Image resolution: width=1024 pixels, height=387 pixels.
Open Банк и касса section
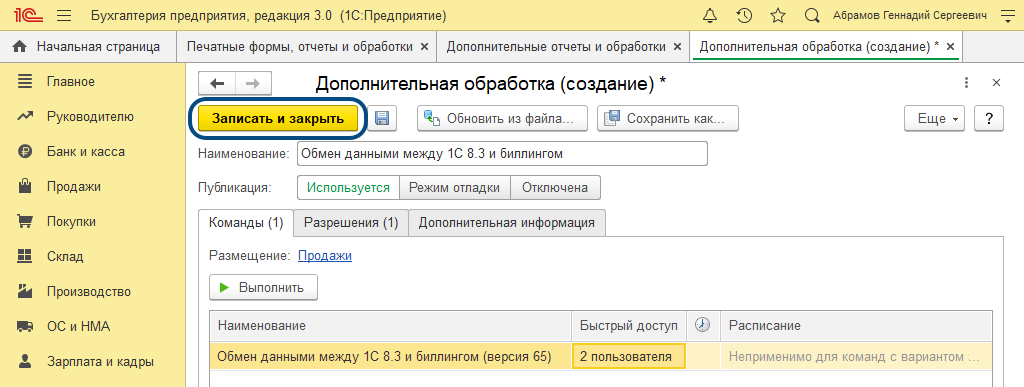(x=86, y=151)
